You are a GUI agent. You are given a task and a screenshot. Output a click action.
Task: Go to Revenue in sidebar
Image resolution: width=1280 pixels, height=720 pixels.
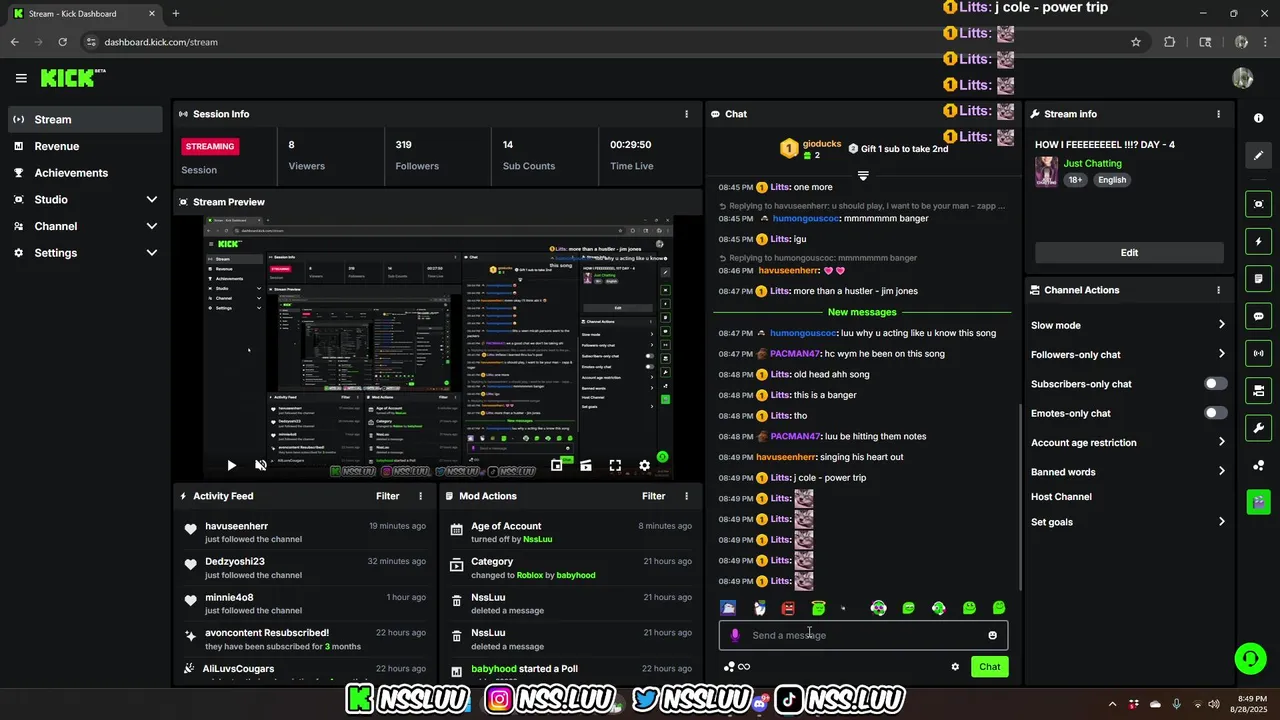point(84,146)
